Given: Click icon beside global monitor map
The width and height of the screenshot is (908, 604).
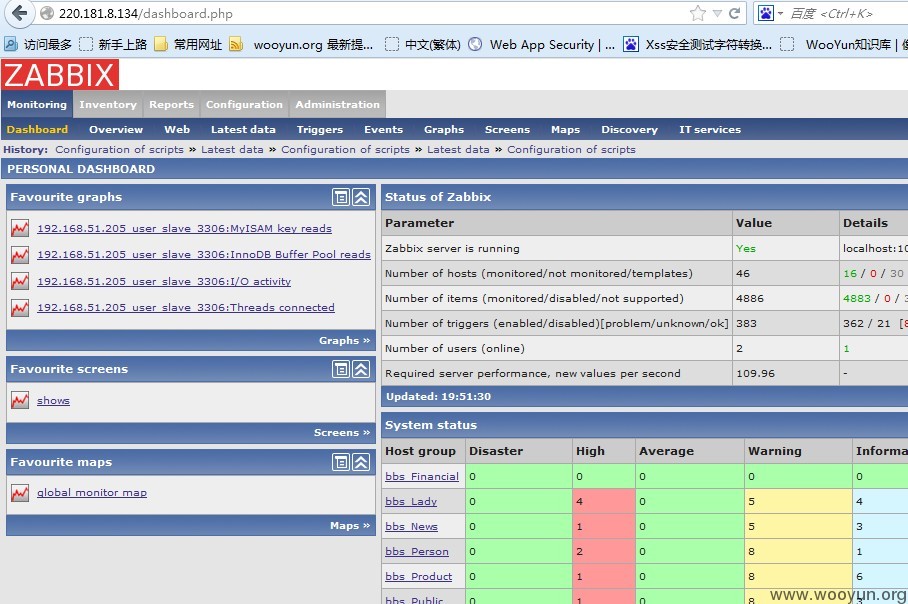Looking at the screenshot, I should click(20, 492).
